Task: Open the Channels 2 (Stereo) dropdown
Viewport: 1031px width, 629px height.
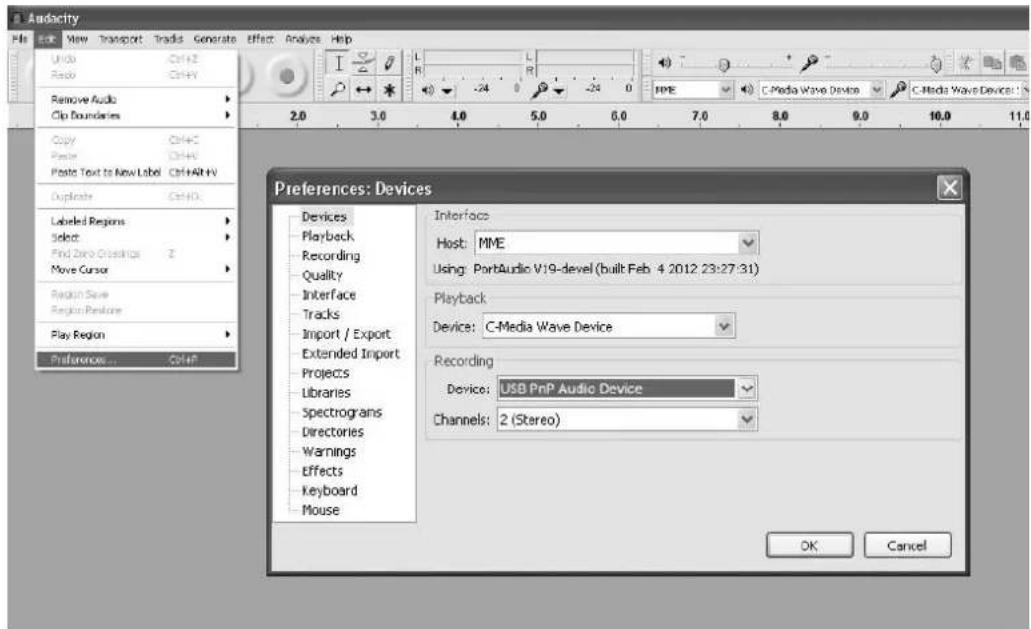Action: pos(627,419)
